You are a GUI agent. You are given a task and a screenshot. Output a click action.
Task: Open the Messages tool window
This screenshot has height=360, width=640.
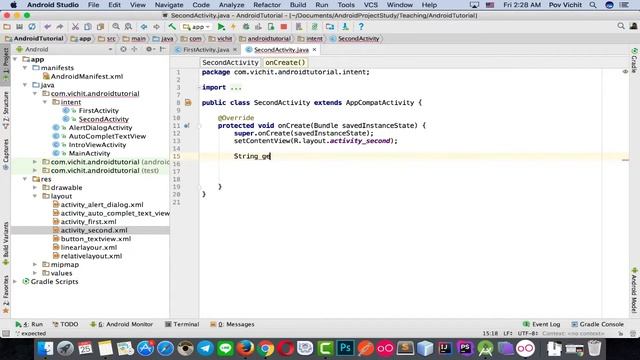[x=232, y=324]
